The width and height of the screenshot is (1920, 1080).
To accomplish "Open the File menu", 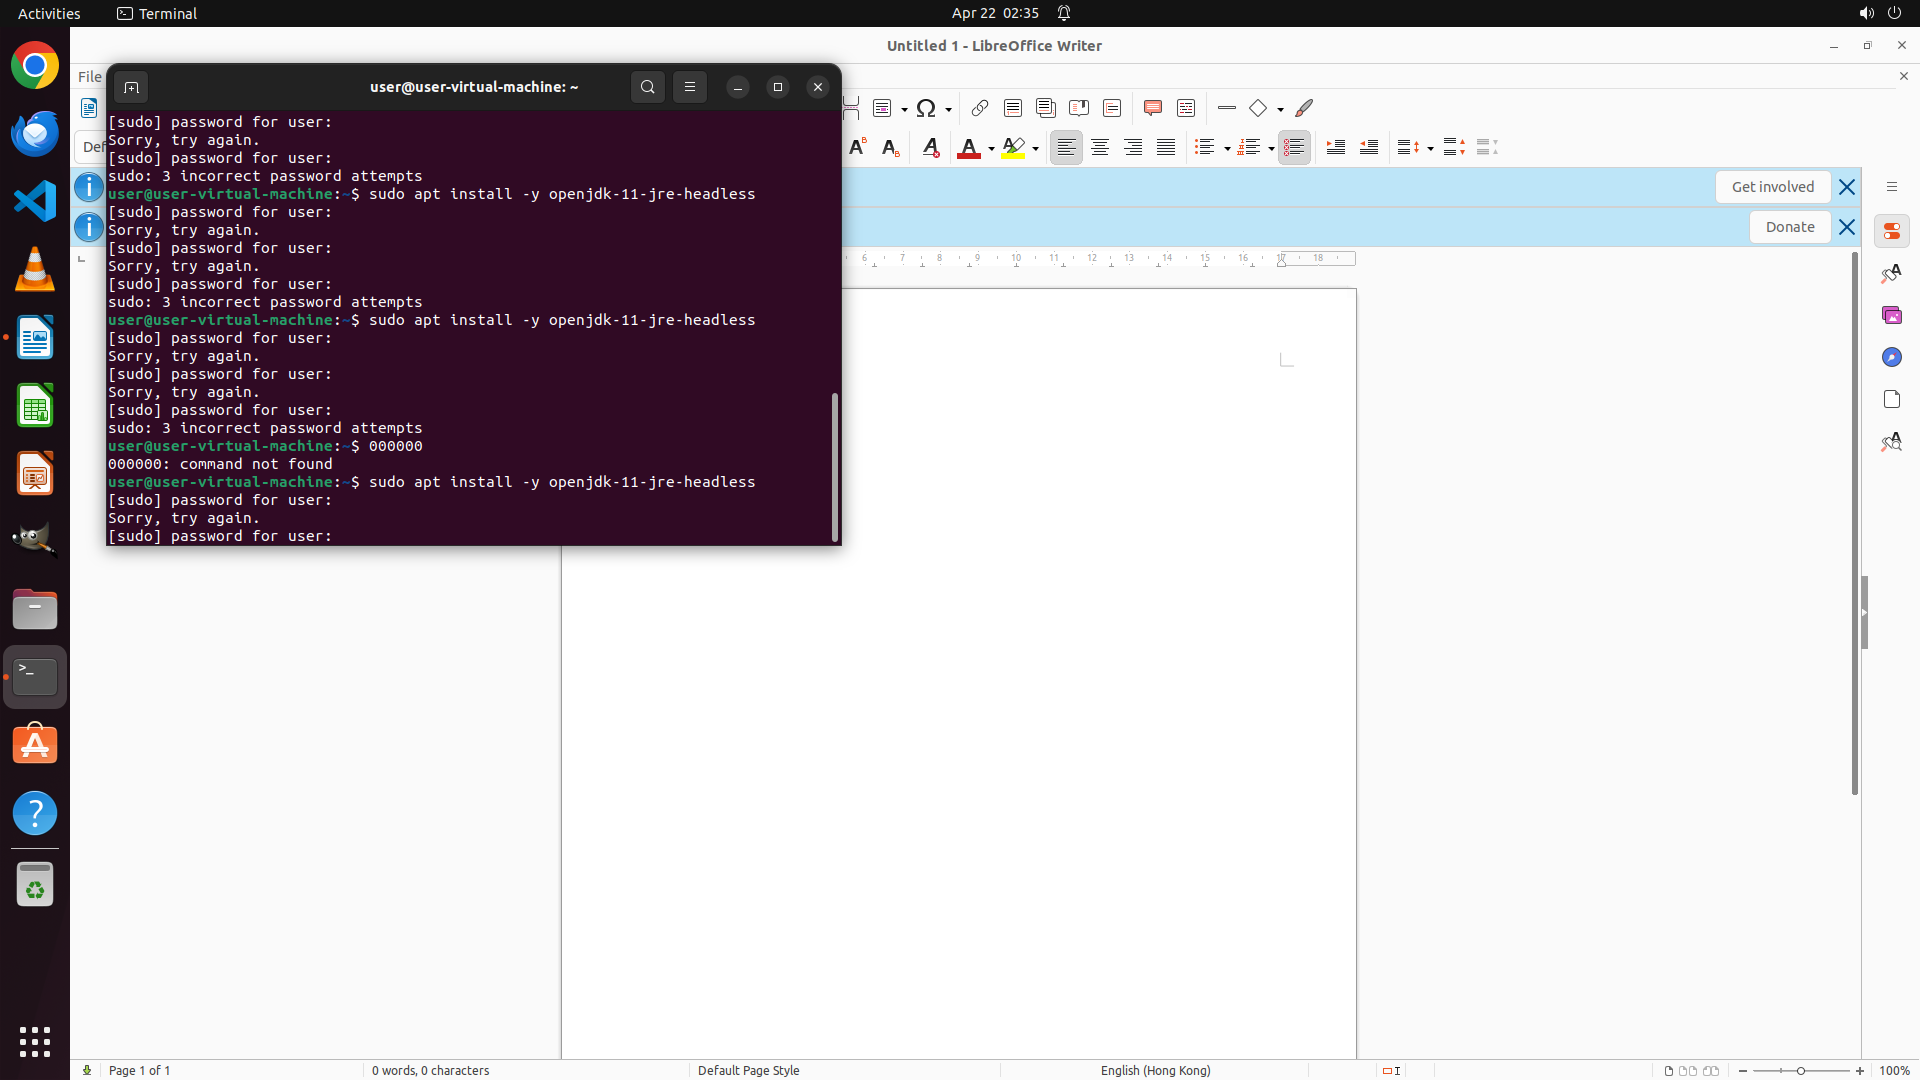I will click(x=89, y=76).
